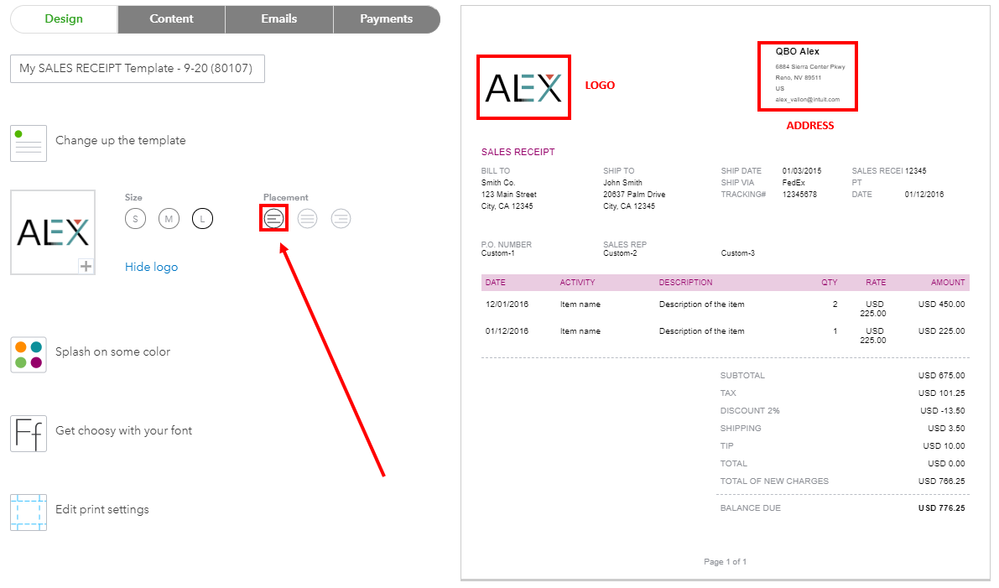Click the dashed print settings icon

(28, 512)
